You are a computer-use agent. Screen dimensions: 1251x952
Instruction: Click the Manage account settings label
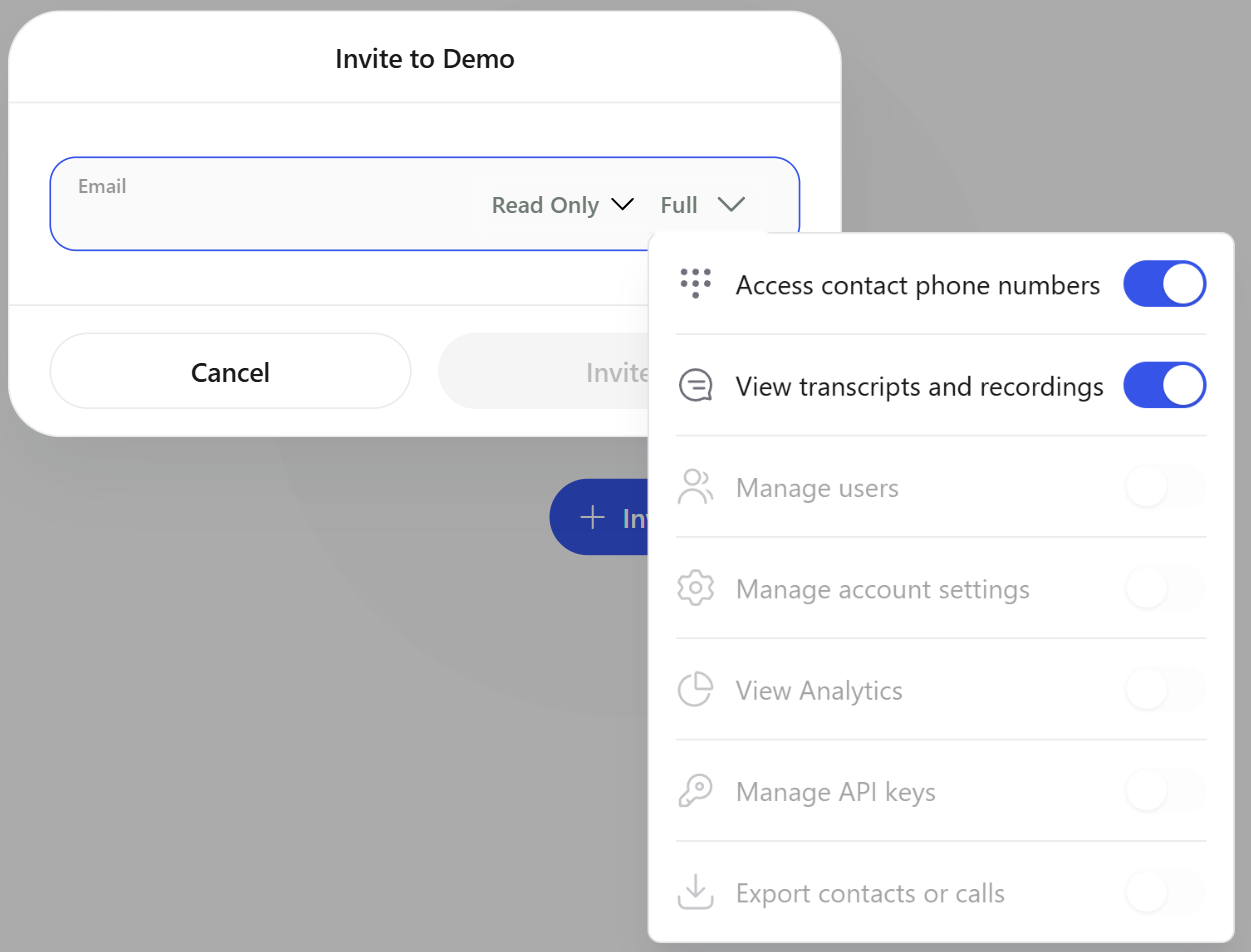883,589
